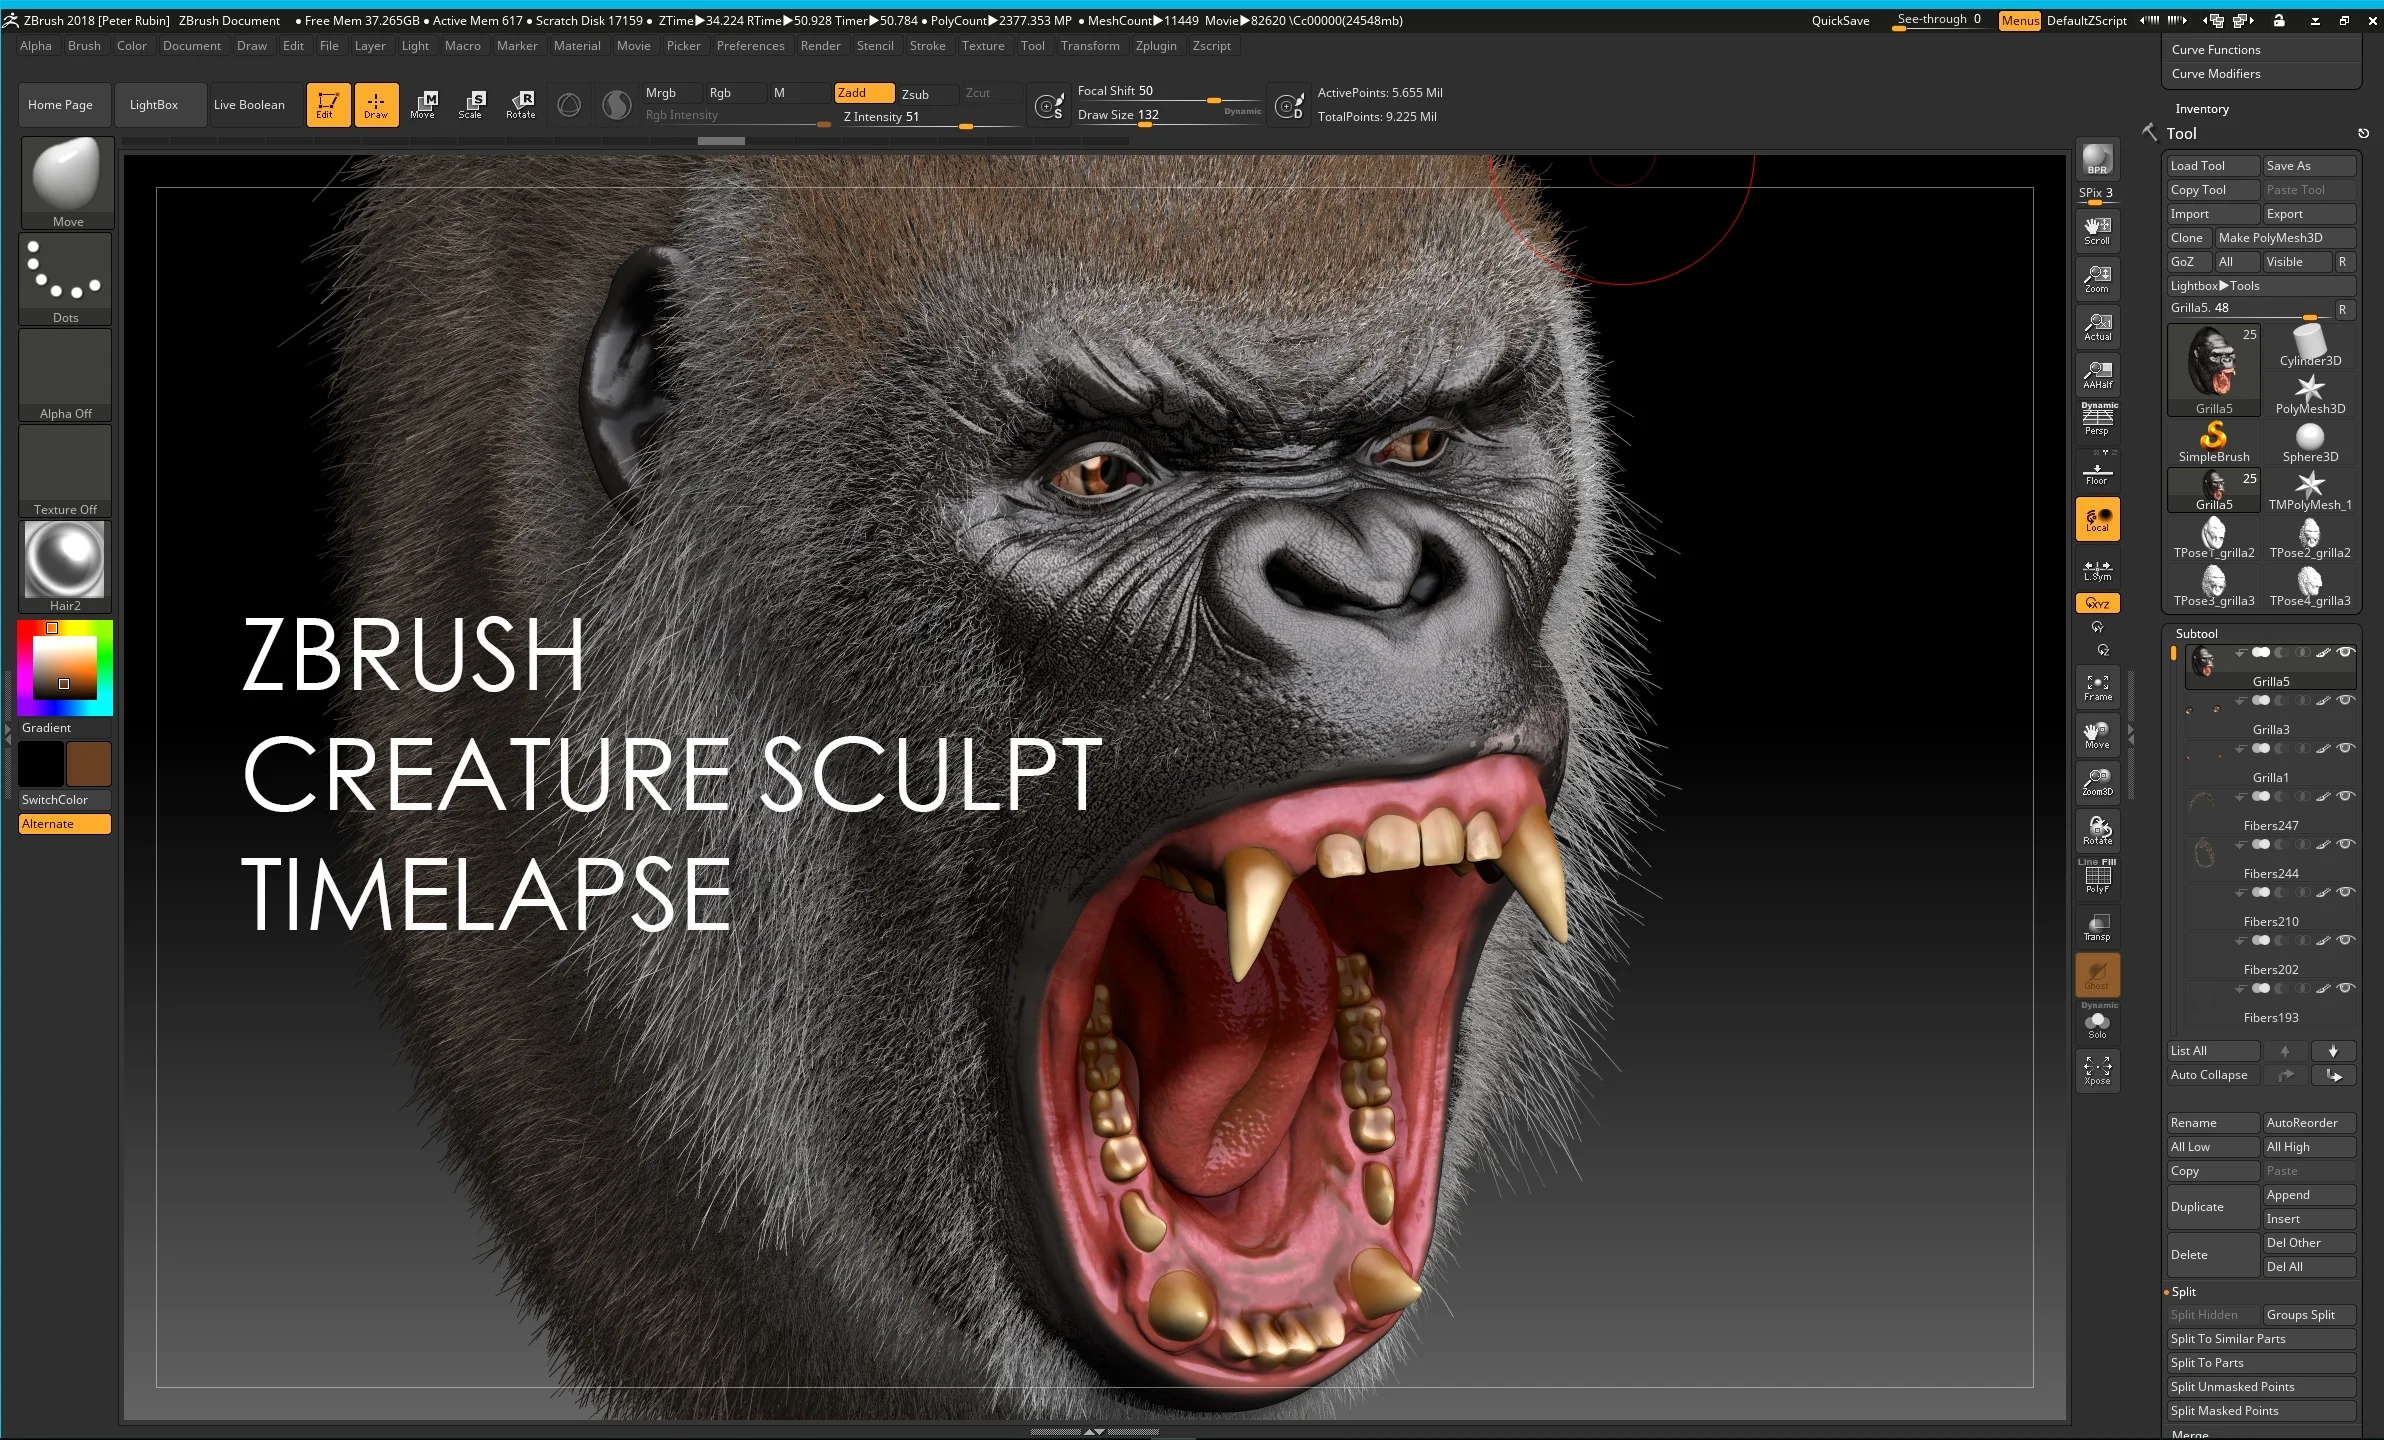Image resolution: width=2384 pixels, height=1440 pixels.
Task: Toggle Edit mode button
Action: pos(328,104)
